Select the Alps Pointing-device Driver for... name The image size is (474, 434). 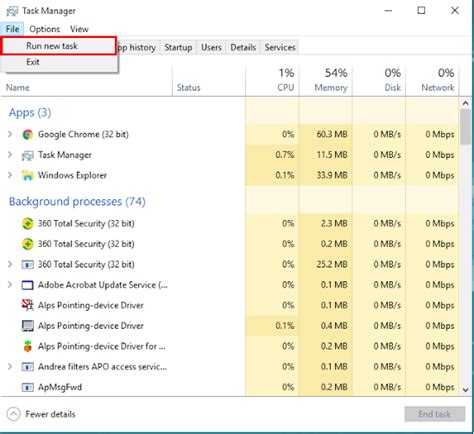coord(102,346)
